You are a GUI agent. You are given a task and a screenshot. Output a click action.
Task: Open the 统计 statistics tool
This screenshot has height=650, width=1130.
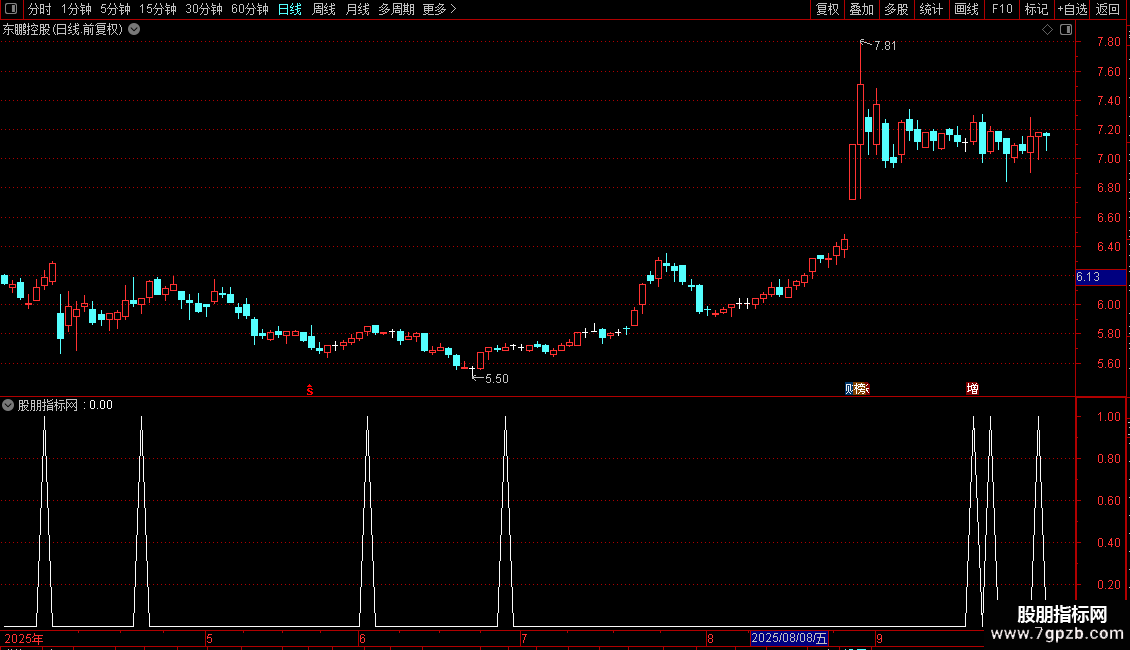point(931,9)
